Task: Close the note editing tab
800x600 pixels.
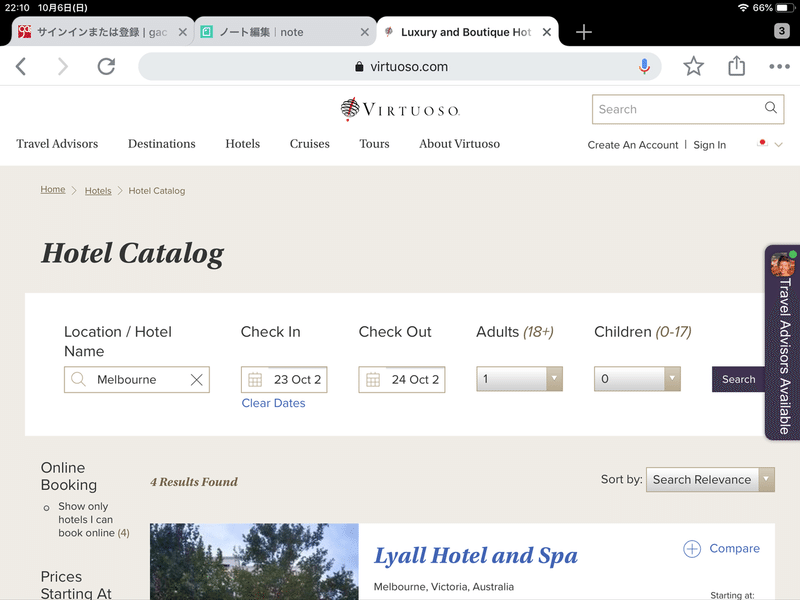Action: click(x=364, y=32)
